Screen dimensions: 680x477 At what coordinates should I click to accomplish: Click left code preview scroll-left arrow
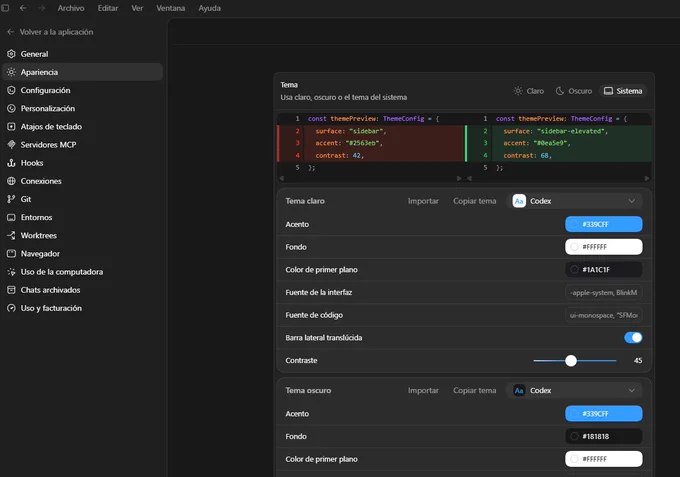pyautogui.click(x=282, y=178)
